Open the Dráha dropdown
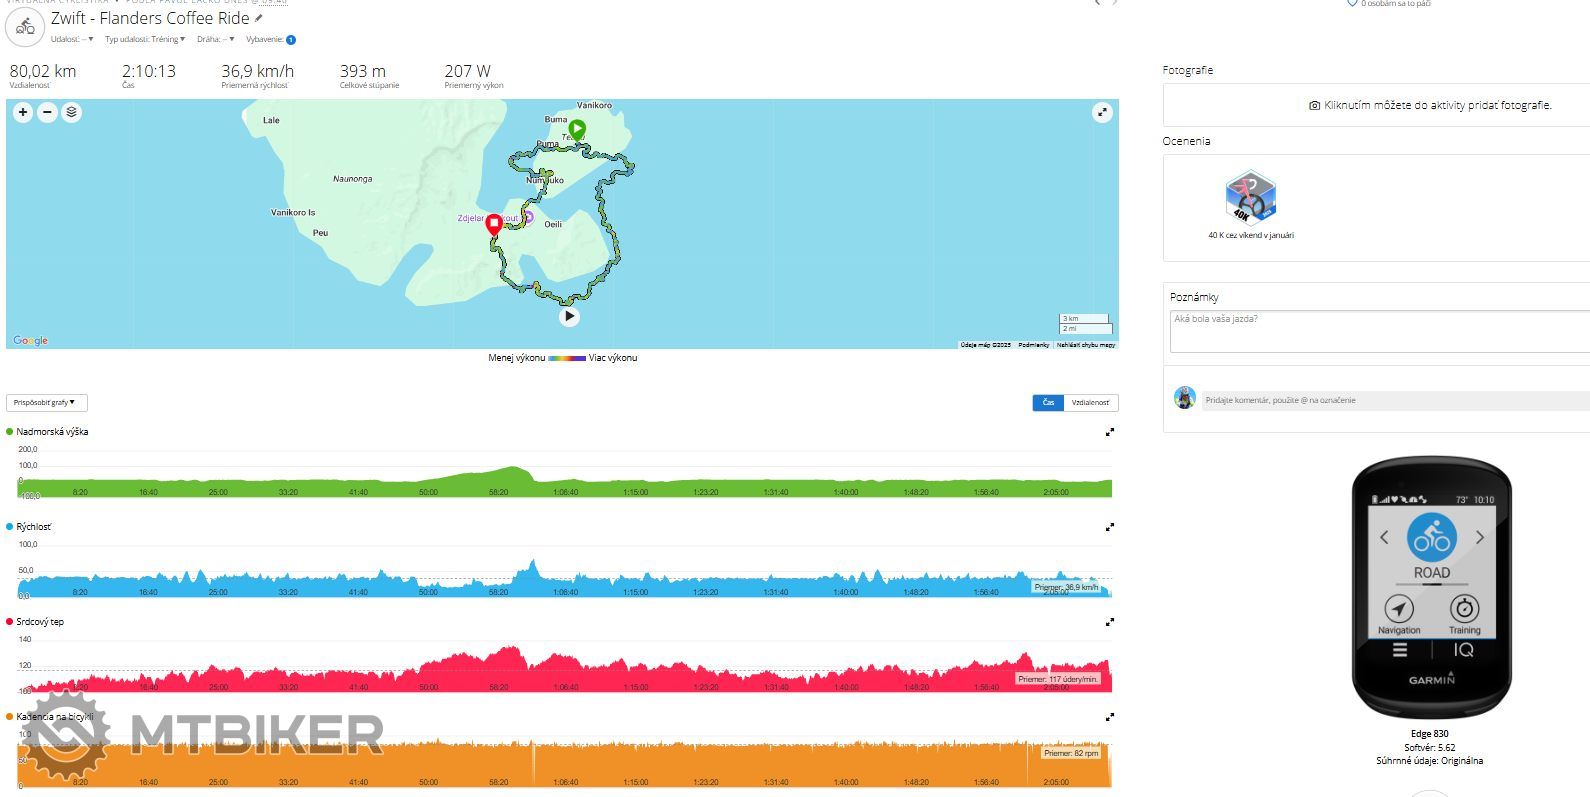This screenshot has height=797, width=1590. (x=215, y=40)
